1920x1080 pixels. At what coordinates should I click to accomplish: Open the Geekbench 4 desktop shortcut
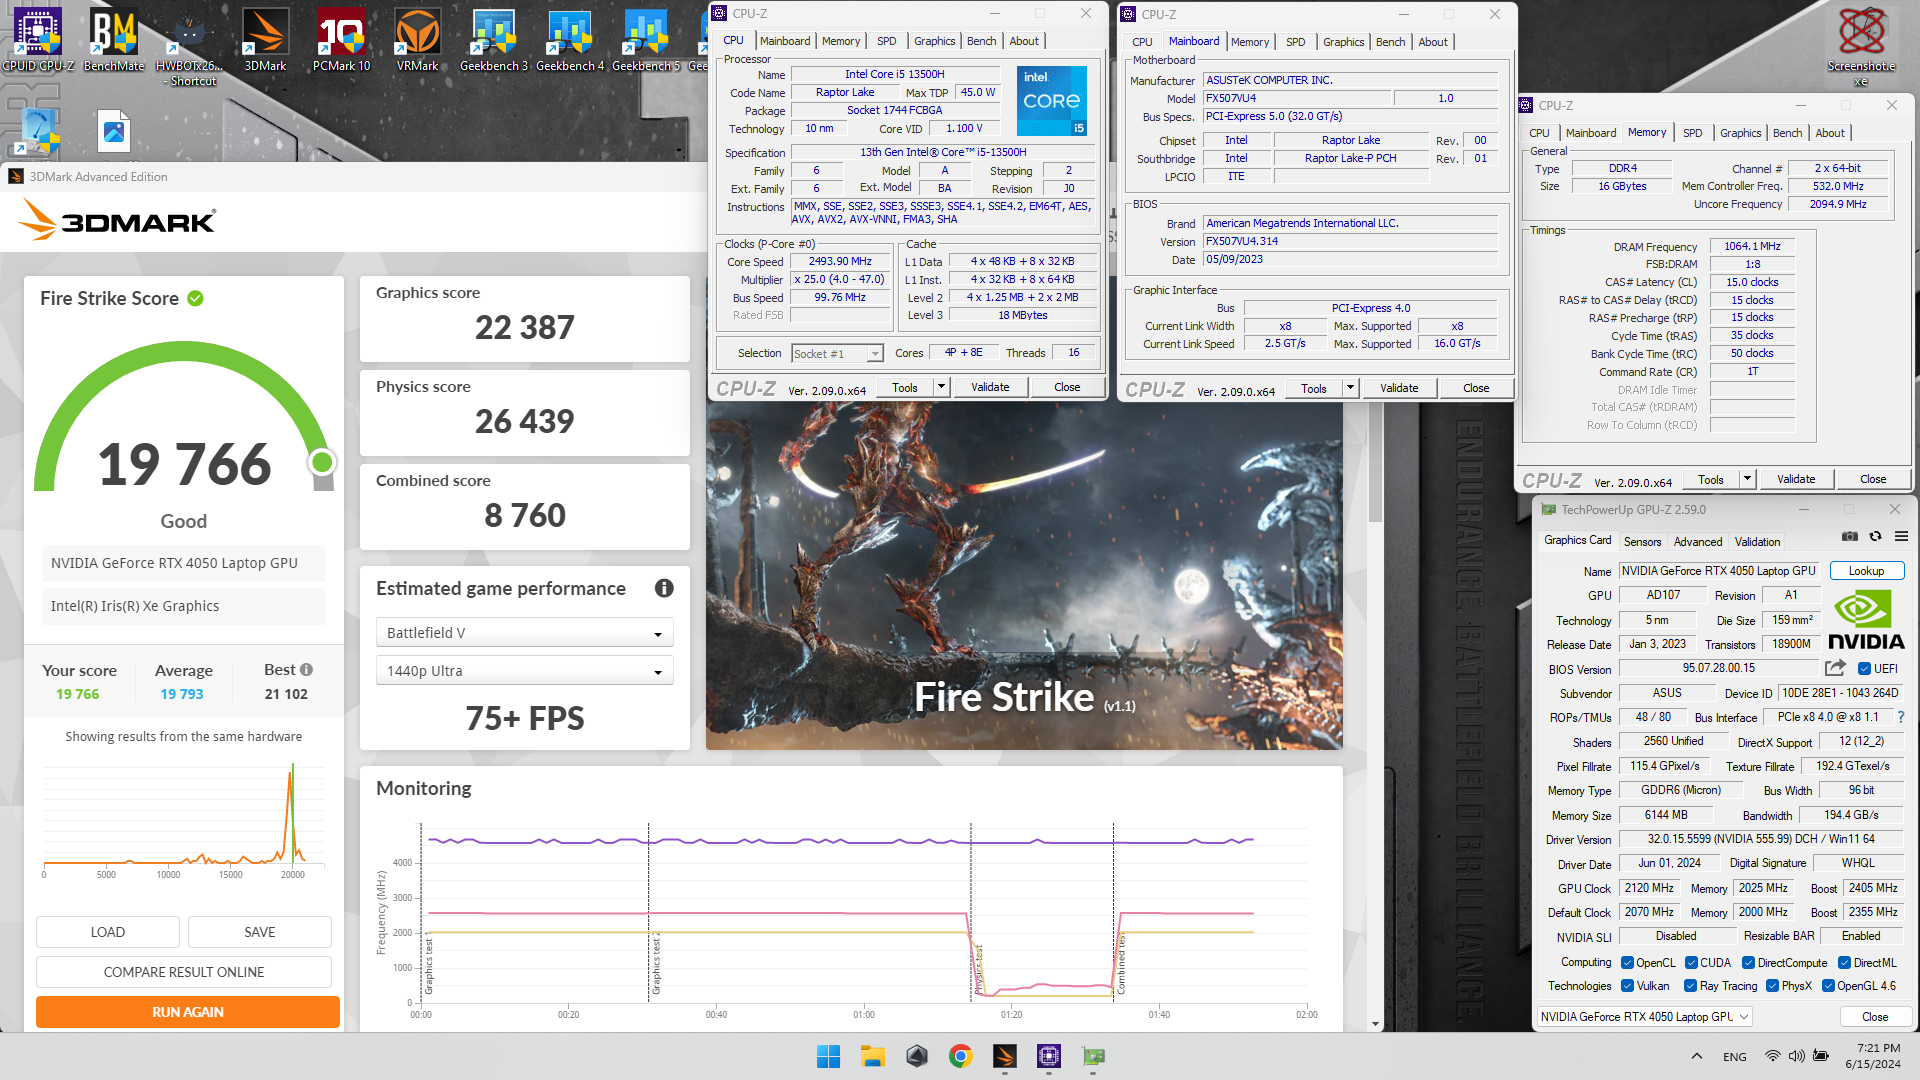tap(570, 40)
